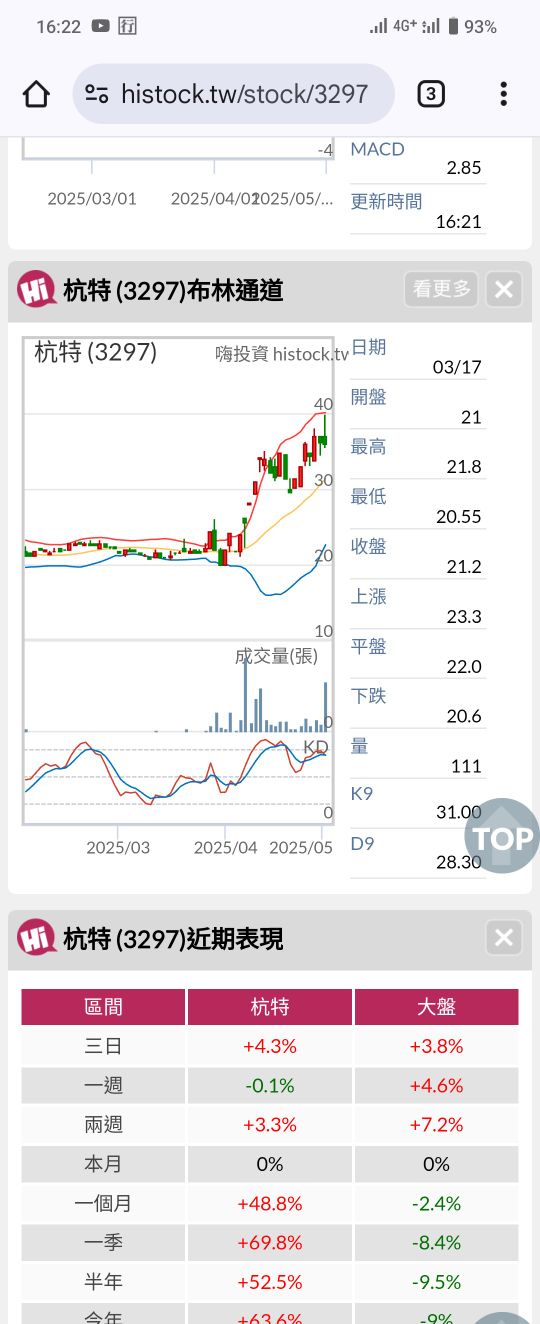Tap the 2025/03 axis label under KD chart

click(118, 847)
